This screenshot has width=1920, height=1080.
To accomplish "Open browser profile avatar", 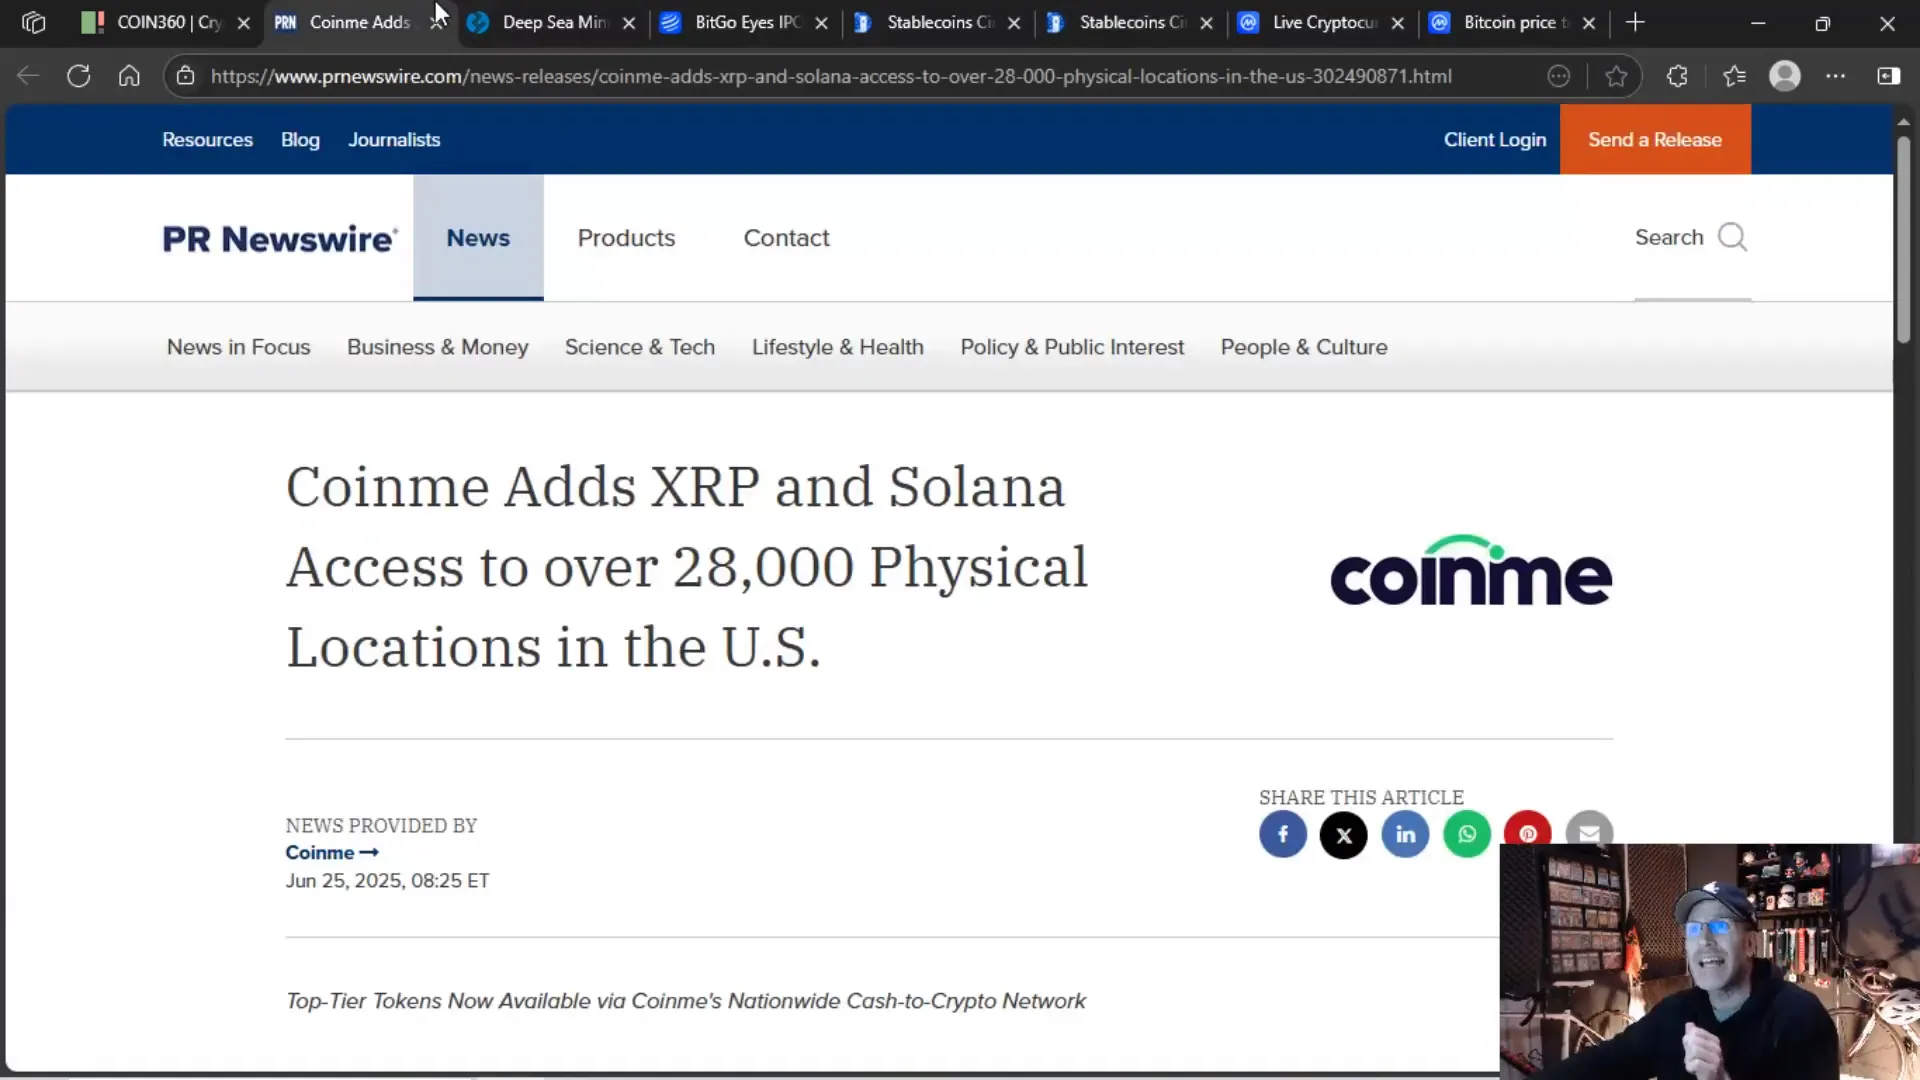I will pyautogui.click(x=1785, y=76).
